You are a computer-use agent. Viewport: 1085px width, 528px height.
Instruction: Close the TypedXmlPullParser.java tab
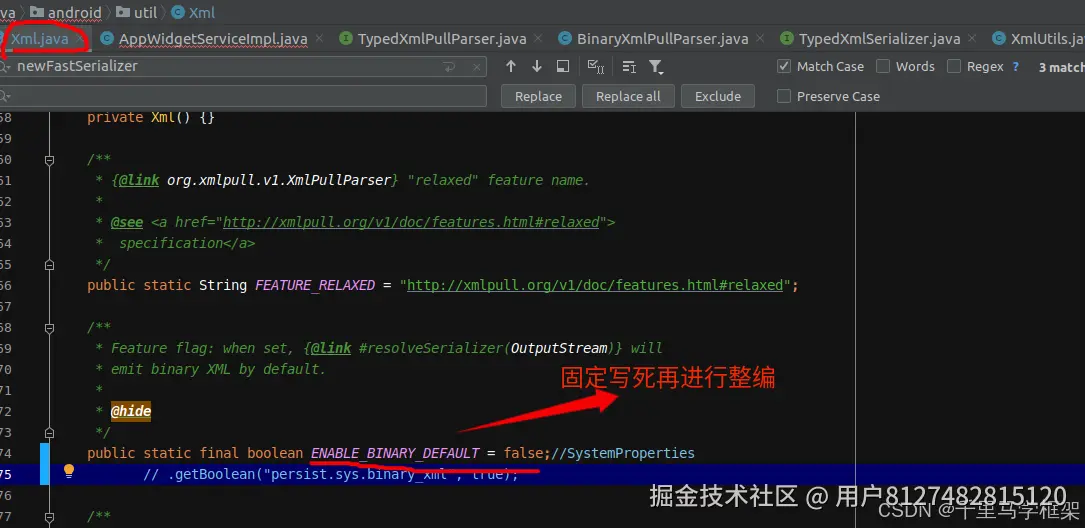[538, 39]
